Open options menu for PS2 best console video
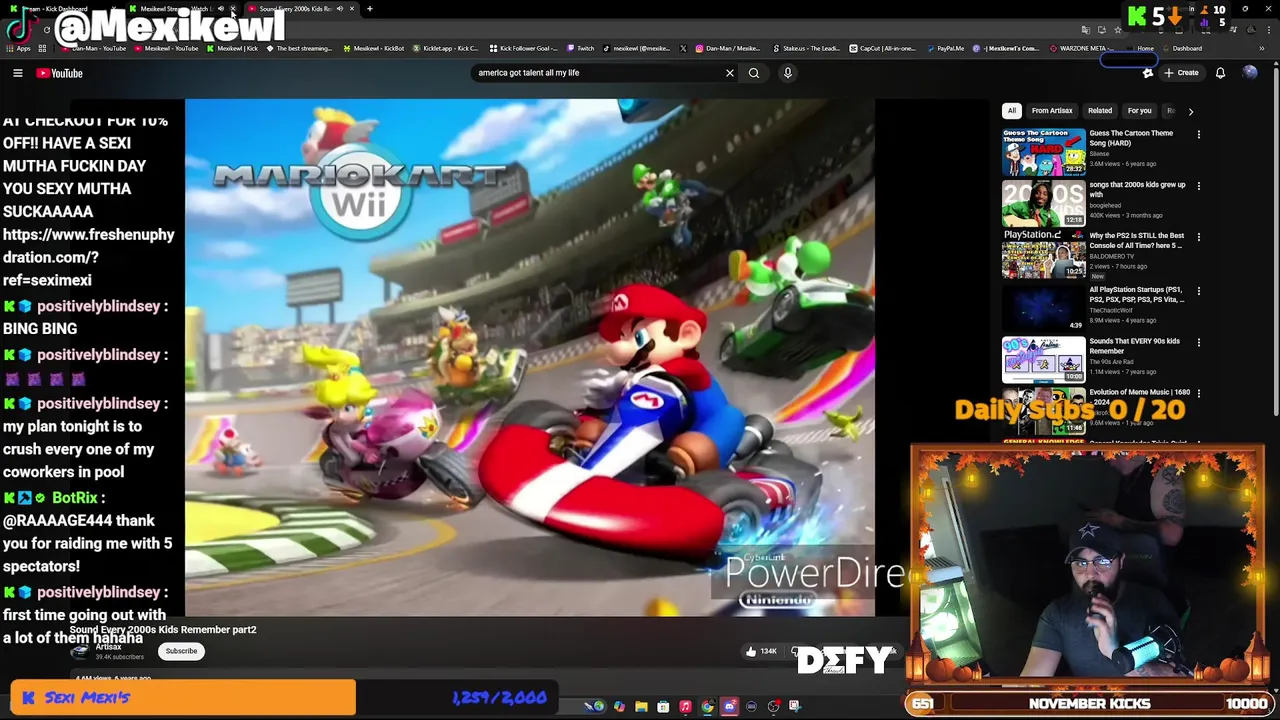The image size is (1280, 720). 1198,238
